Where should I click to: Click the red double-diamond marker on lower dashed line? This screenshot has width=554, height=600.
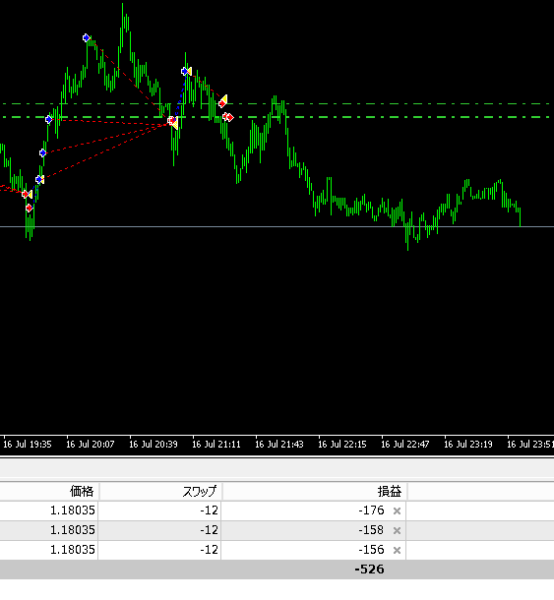[x=228, y=117]
